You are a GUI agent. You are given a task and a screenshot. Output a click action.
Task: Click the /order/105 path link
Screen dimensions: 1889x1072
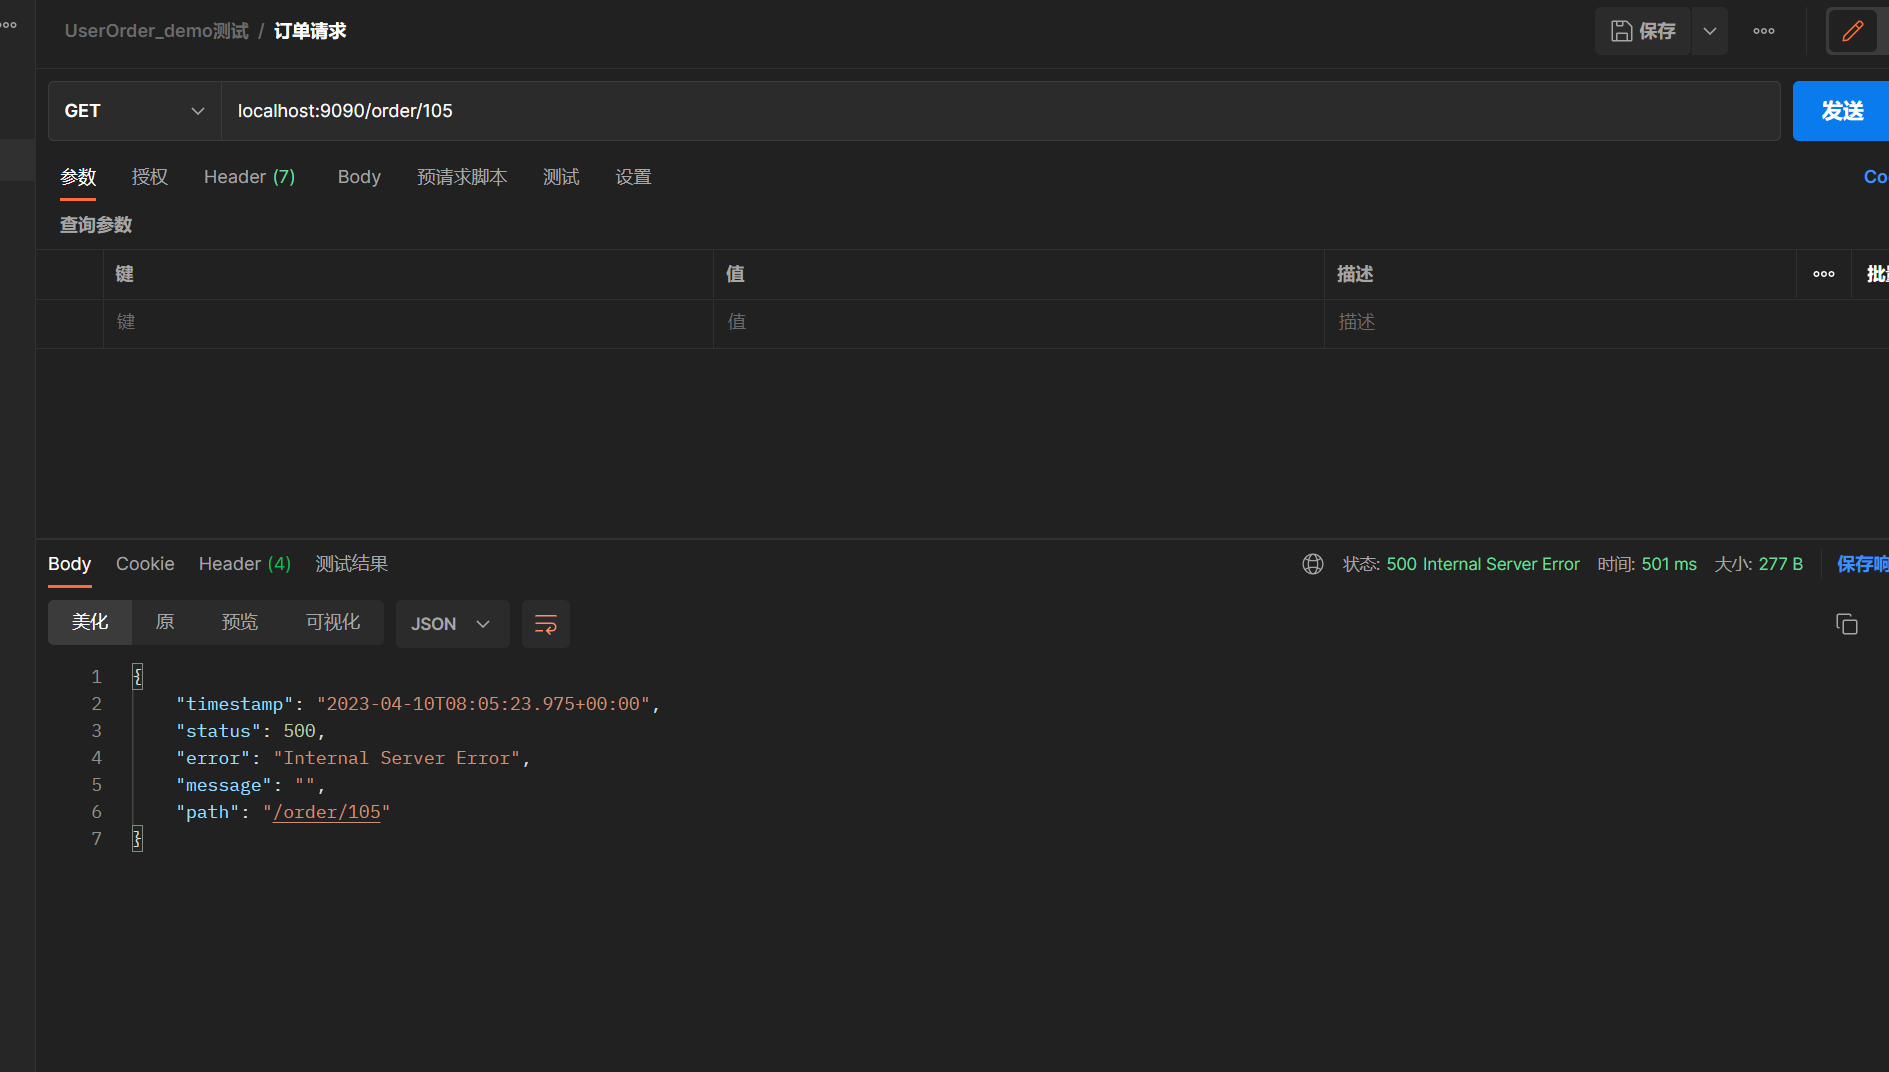327,812
